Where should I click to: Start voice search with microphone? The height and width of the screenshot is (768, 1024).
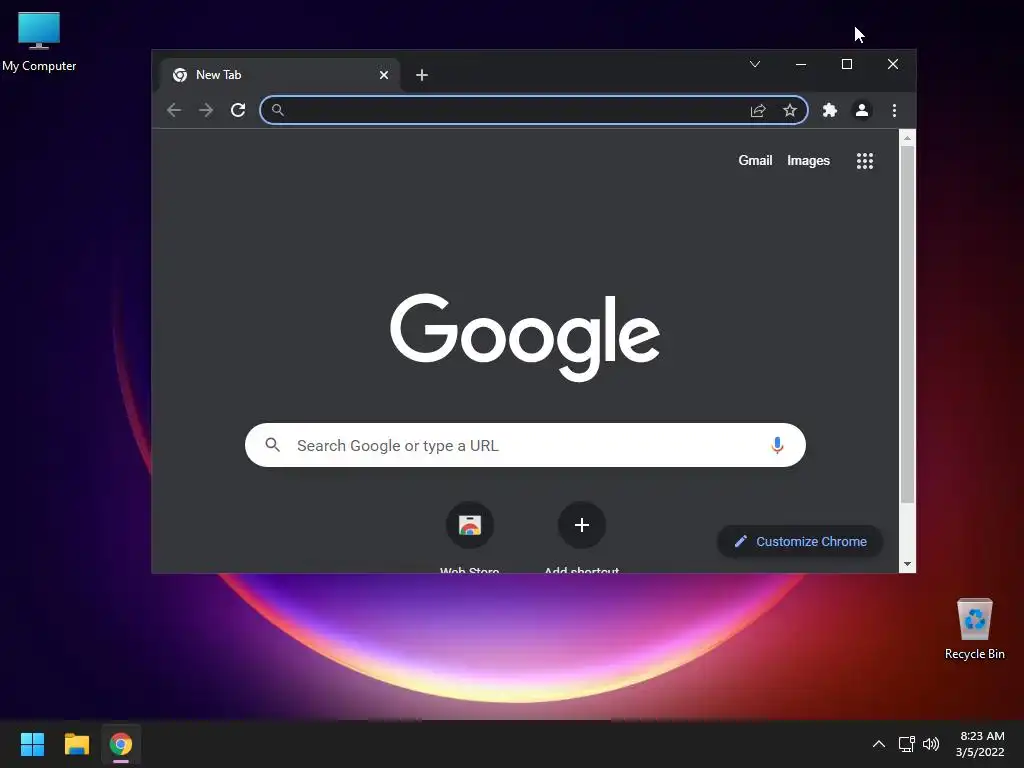777,445
